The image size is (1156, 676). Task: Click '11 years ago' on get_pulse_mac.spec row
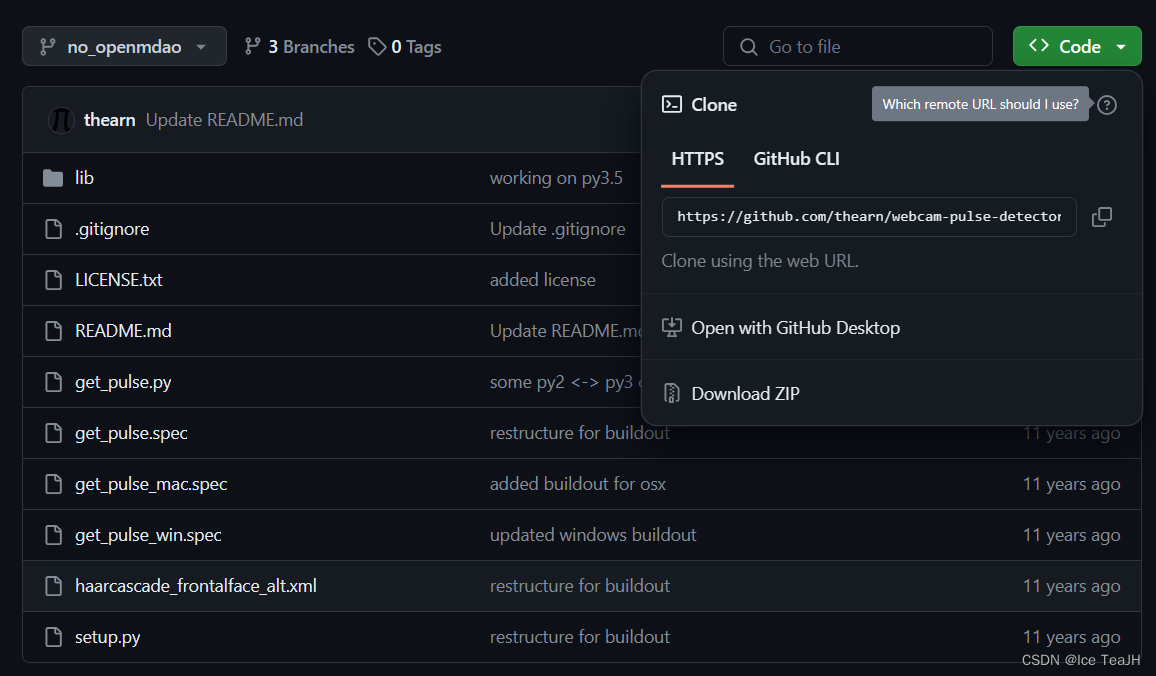pyautogui.click(x=1071, y=484)
